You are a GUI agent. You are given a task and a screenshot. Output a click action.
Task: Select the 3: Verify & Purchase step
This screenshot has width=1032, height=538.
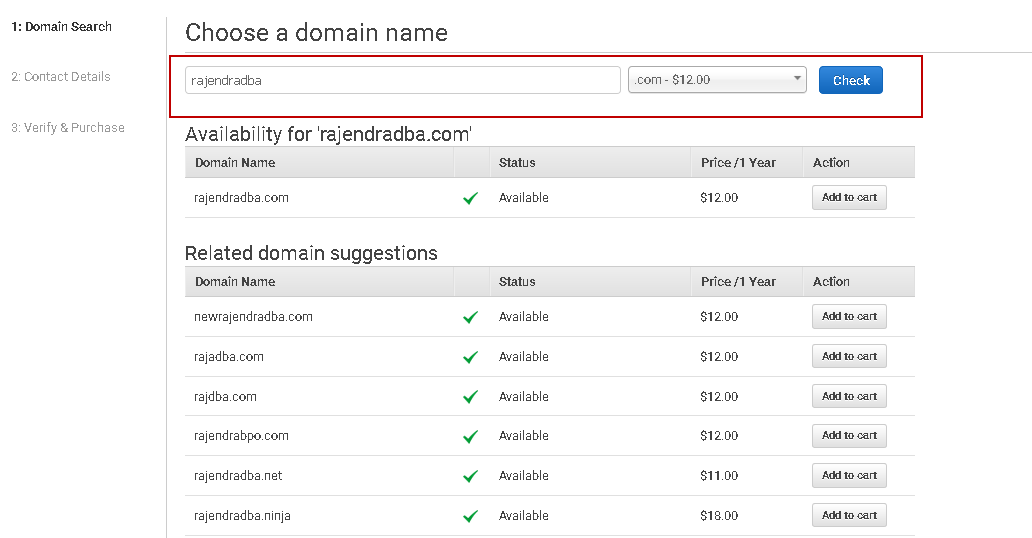click(x=68, y=128)
